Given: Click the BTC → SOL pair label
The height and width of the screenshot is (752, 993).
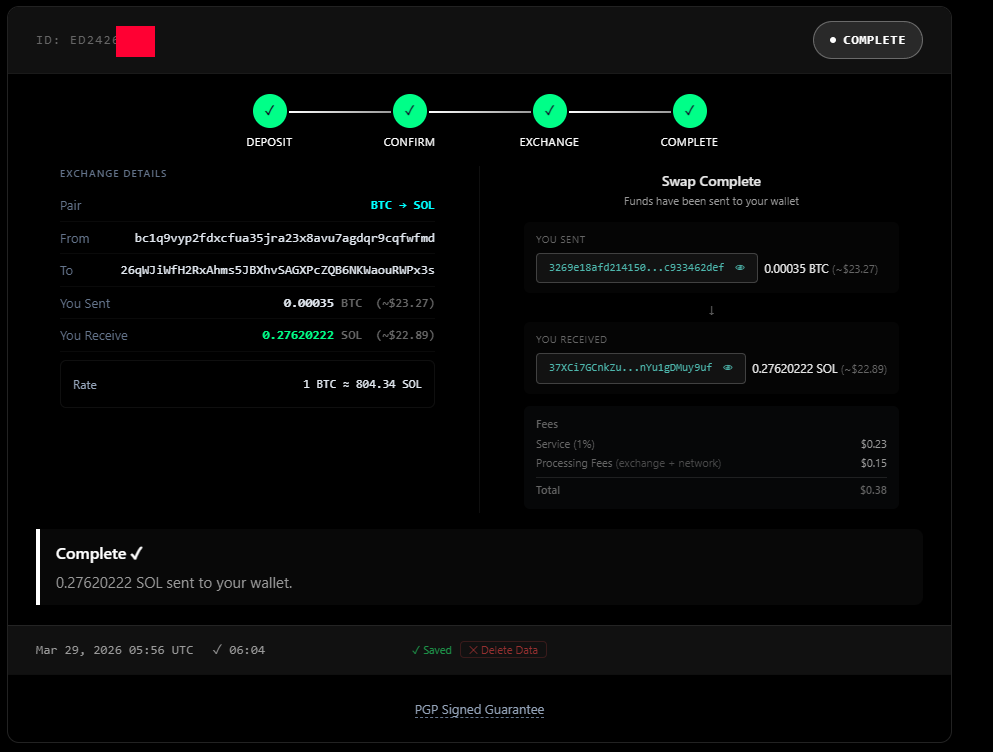Looking at the screenshot, I should (402, 205).
